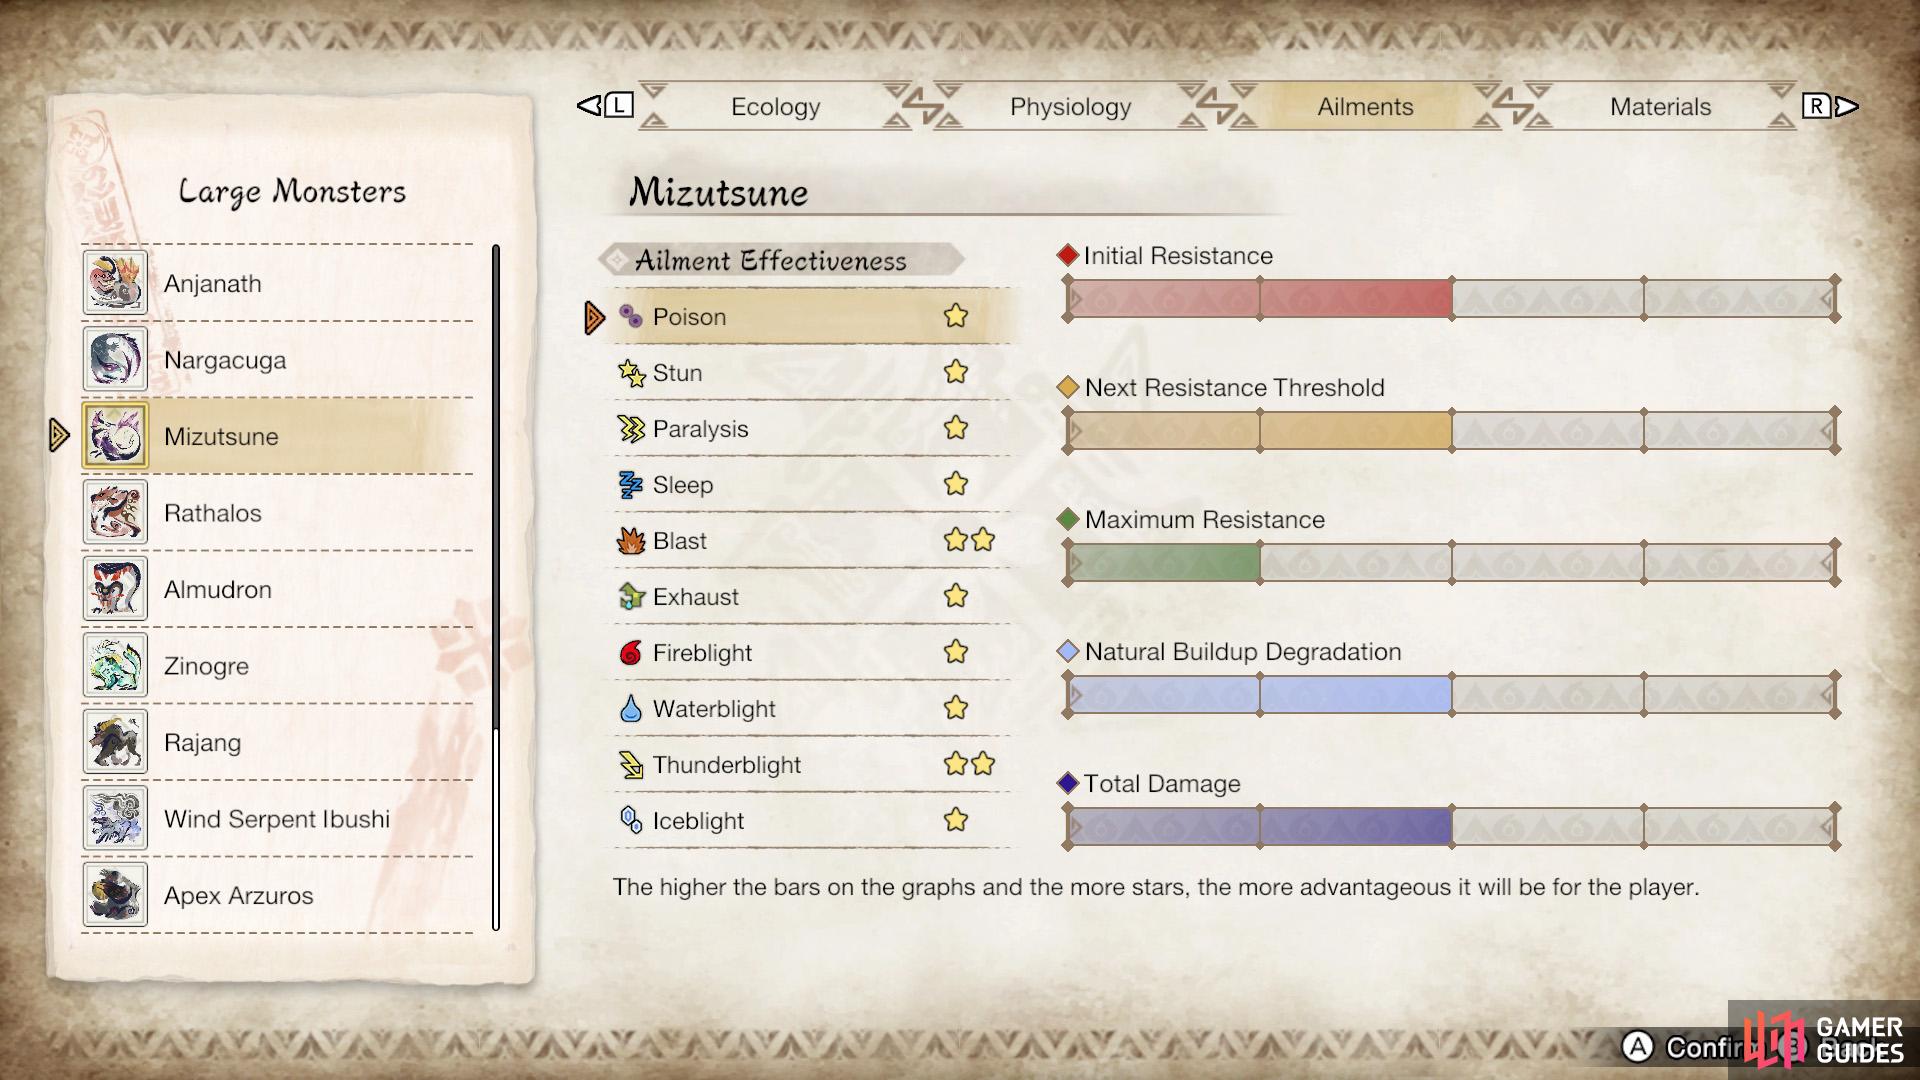The width and height of the screenshot is (1920, 1080).
Task: Select the Anjanath monster icon
Action: (115, 283)
